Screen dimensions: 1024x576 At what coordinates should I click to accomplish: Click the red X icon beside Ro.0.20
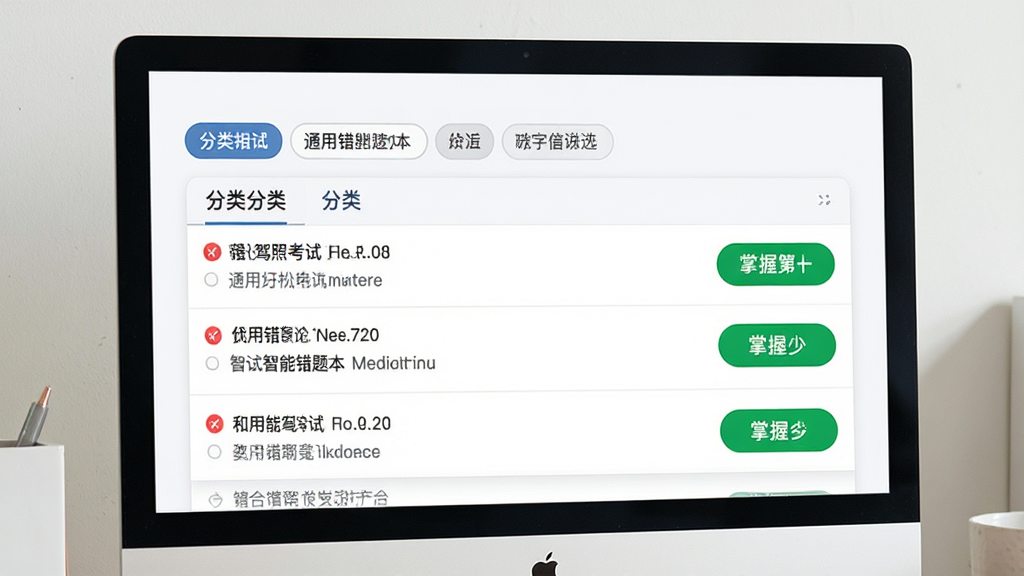[x=214, y=424]
